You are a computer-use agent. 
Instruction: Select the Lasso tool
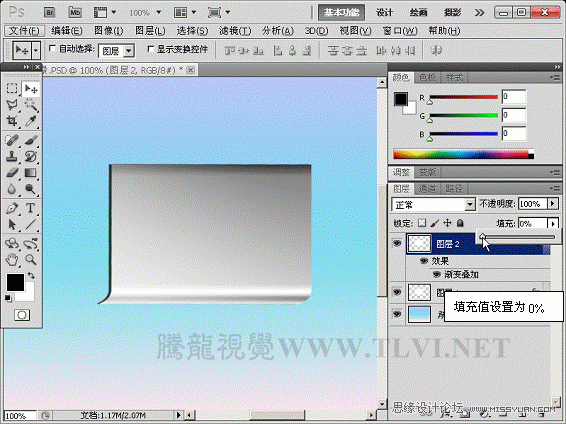[12, 105]
